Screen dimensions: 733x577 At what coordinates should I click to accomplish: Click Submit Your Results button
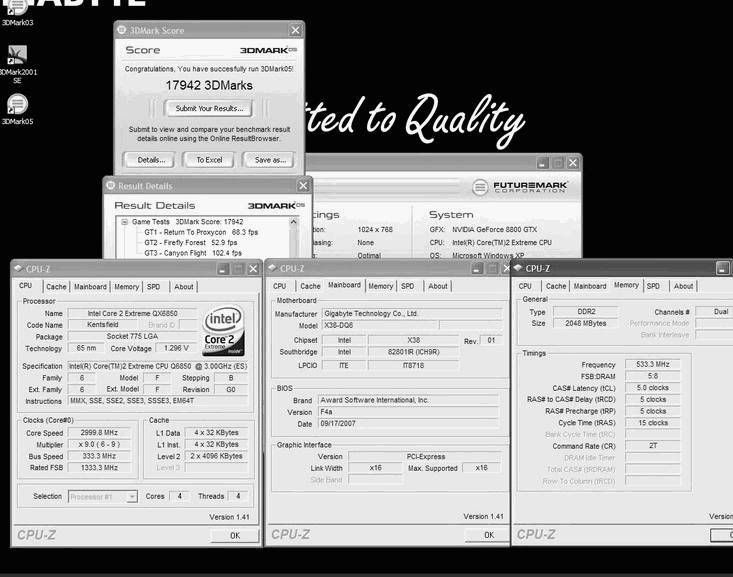coord(208,108)
